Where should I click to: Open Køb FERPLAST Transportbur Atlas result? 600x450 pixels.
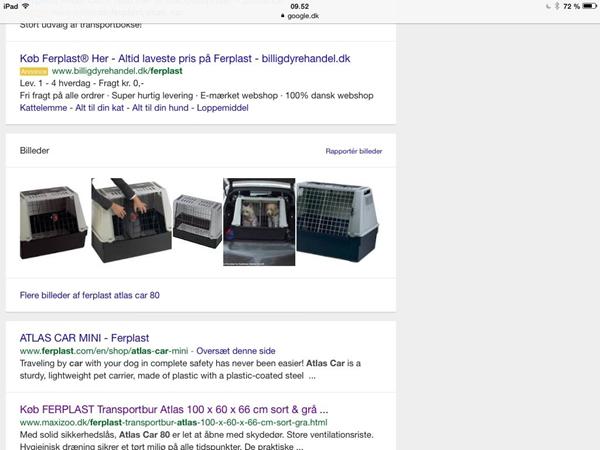[174, 409]
